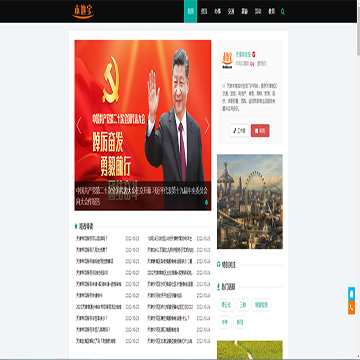The height and width of the screenshot is (360, 360).
Task: Open the city skyline Ferris wheel image
Action: coord(250,201)
